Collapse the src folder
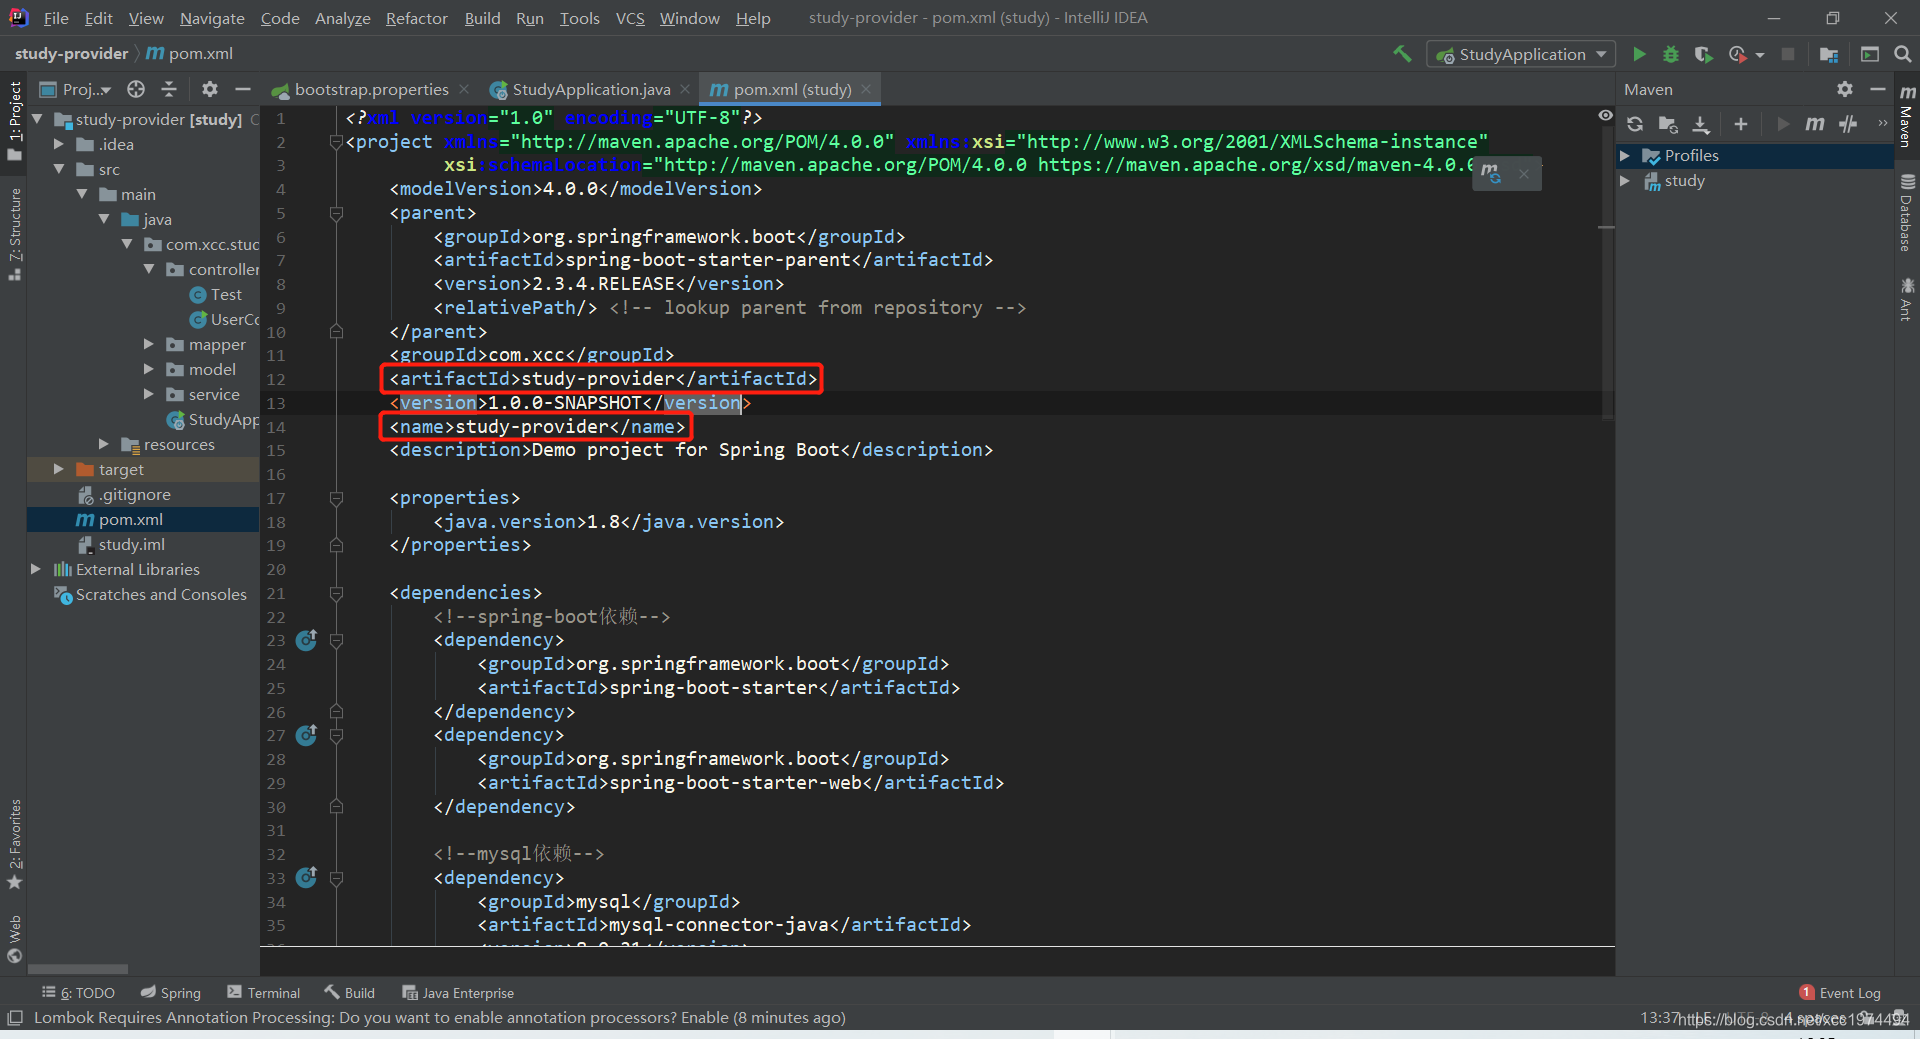Viewport: 1920px width, 1039px height. click(59, 169)
